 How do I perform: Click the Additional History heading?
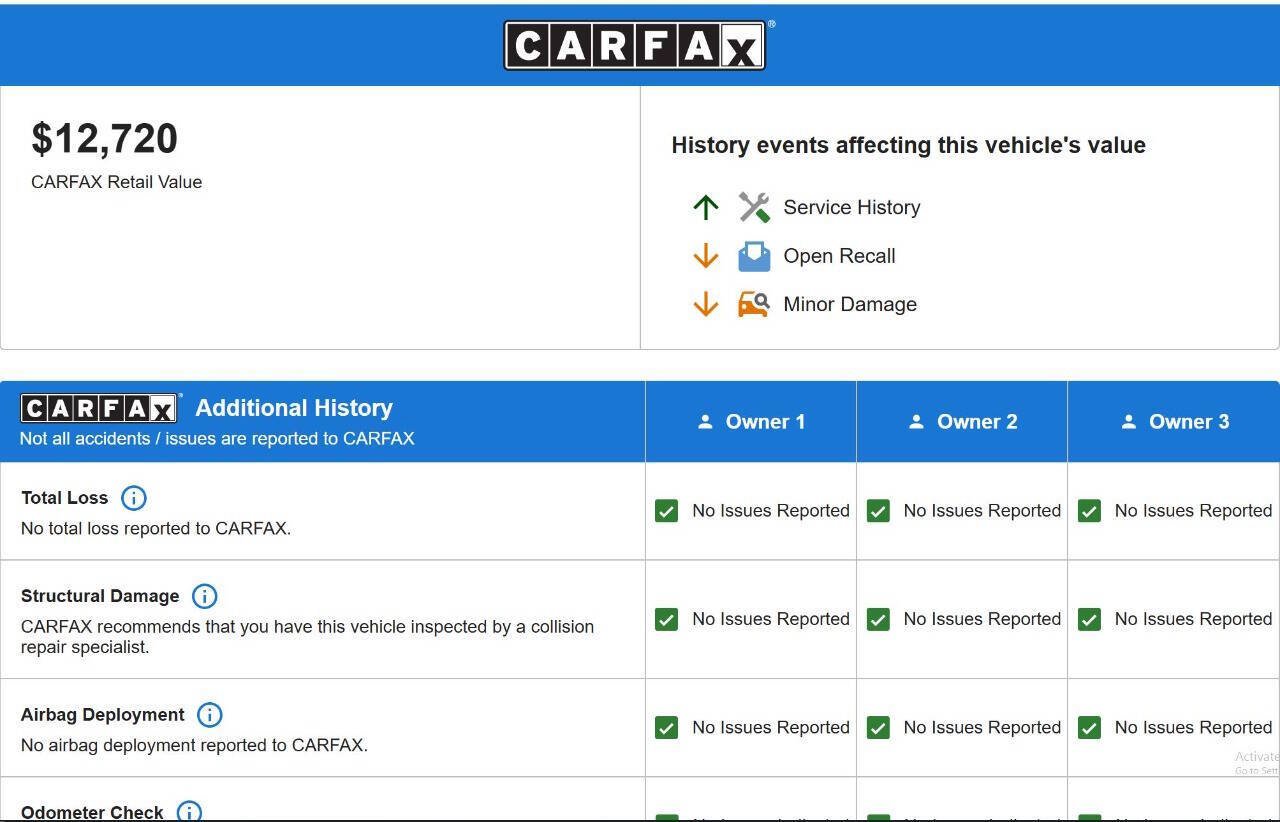(294, 408)
